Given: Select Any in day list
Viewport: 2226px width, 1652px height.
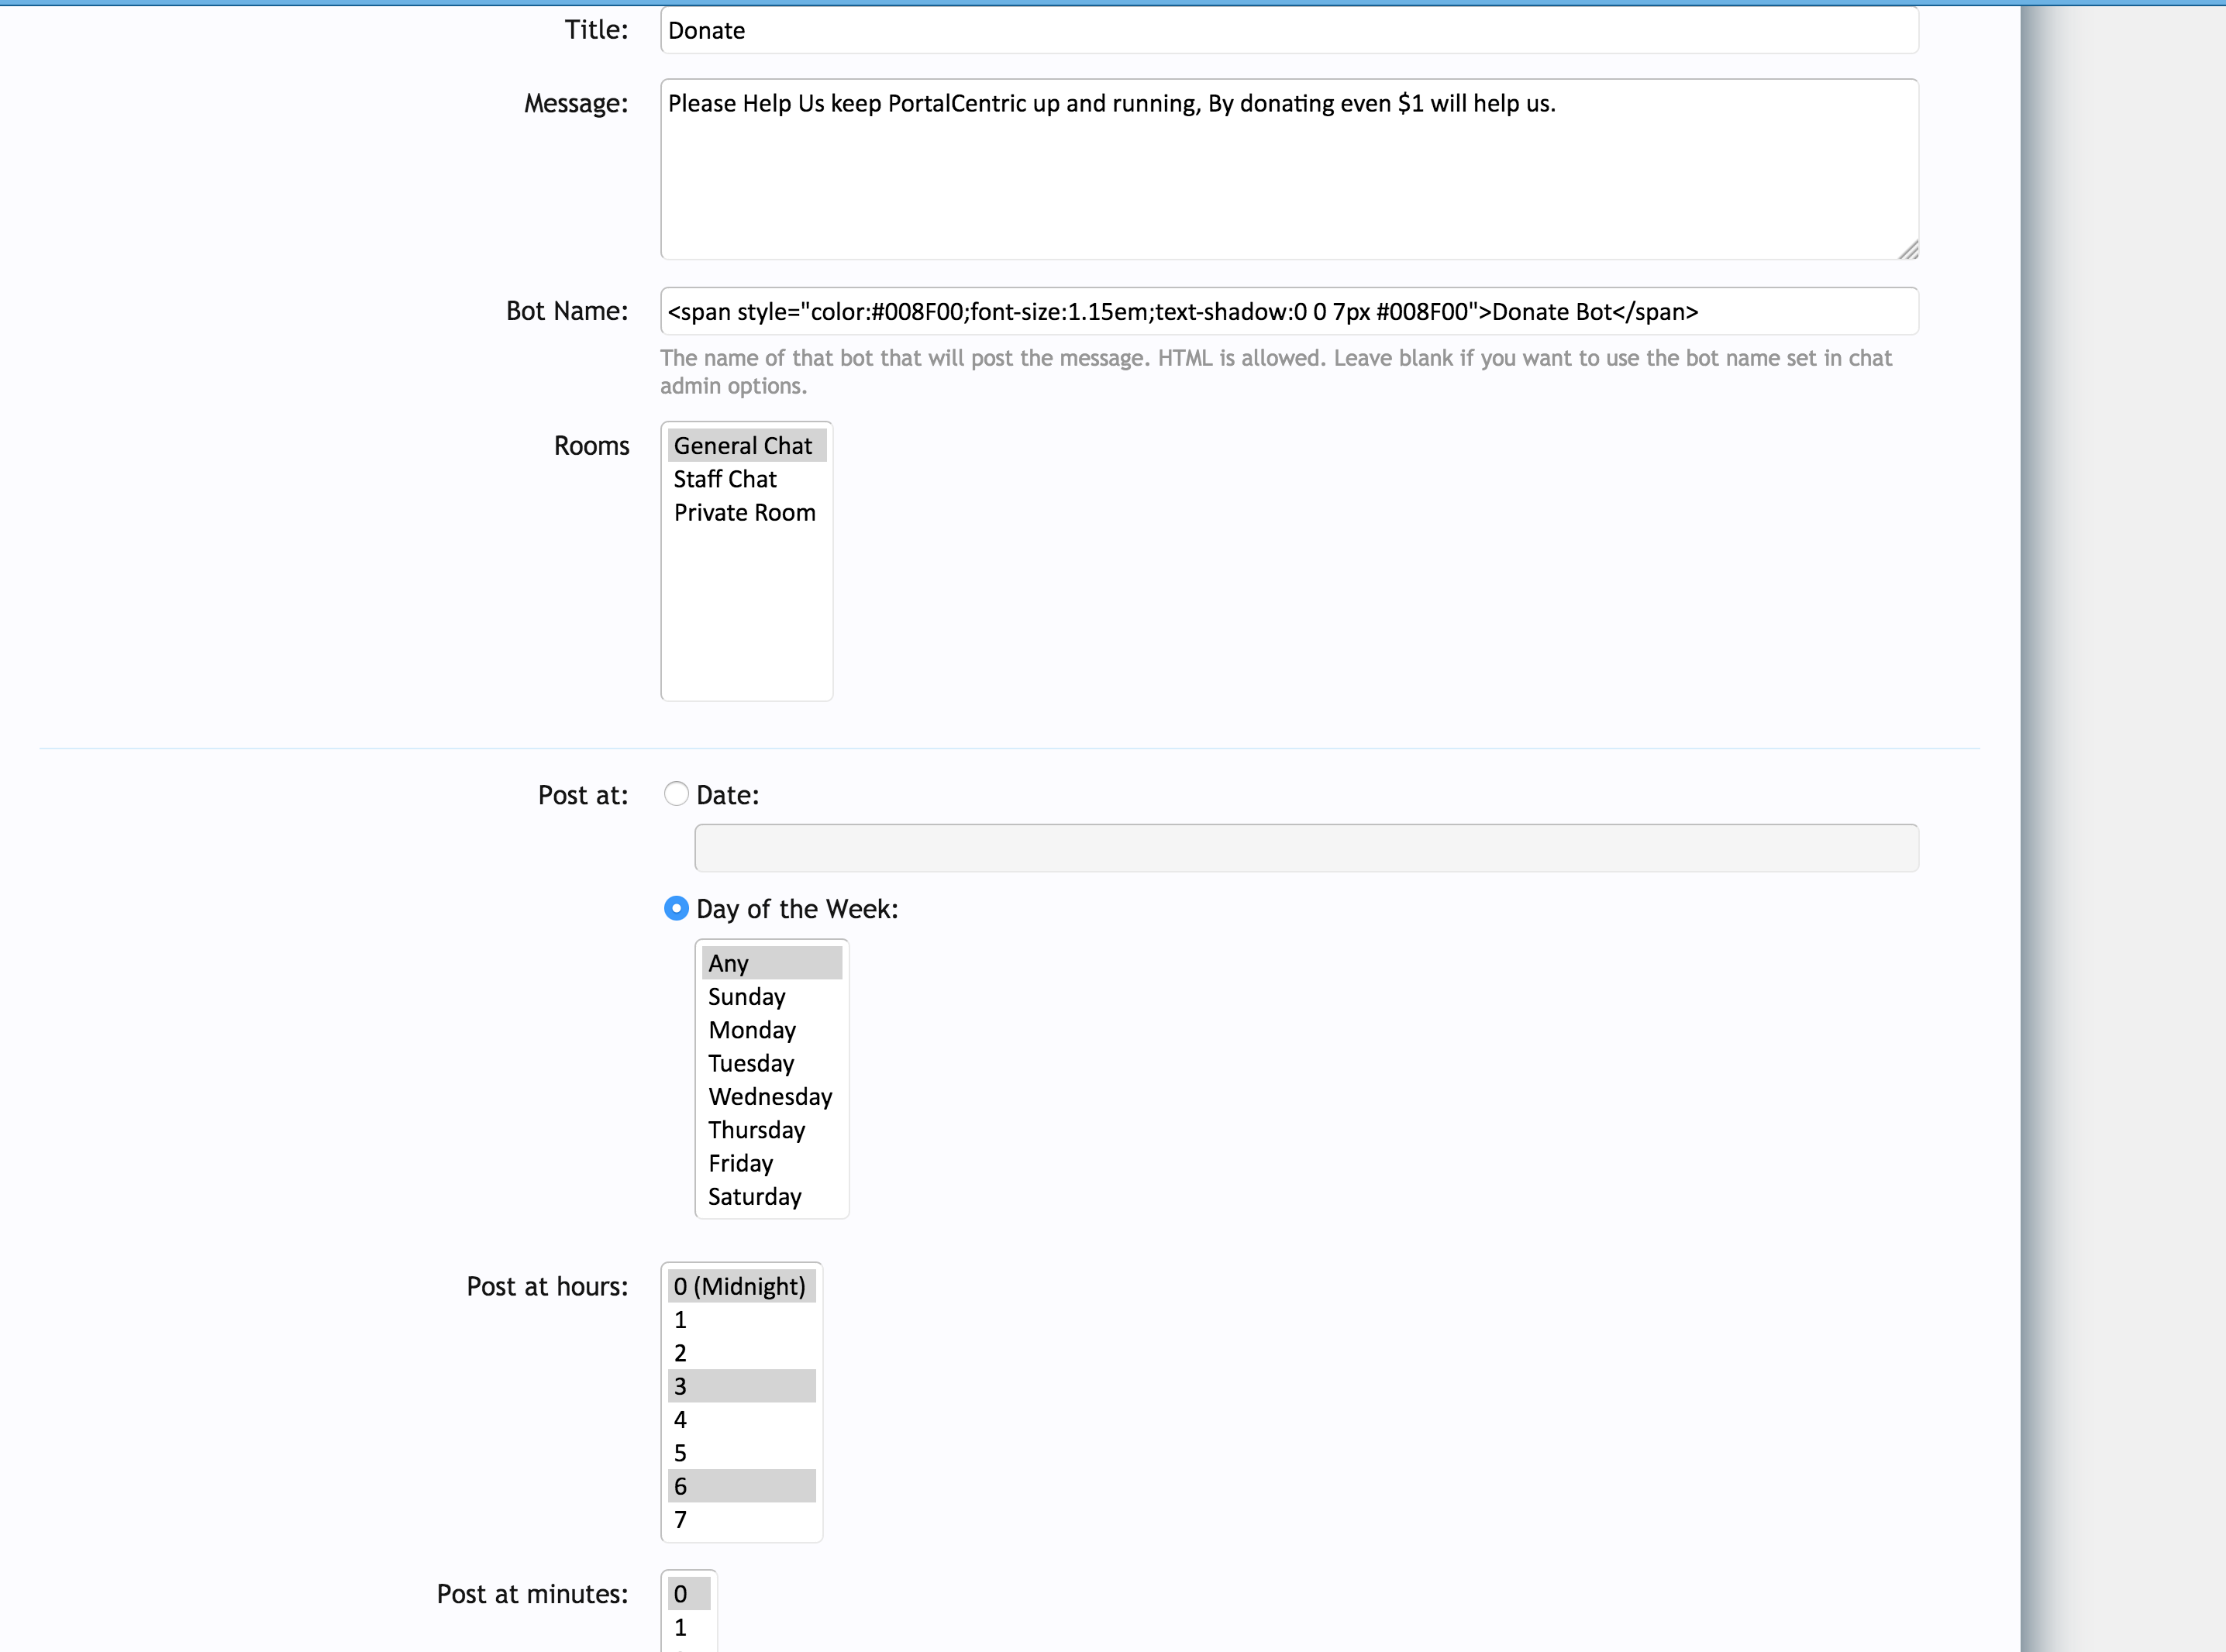Looking at the screenshot, I should pos(729,963).
